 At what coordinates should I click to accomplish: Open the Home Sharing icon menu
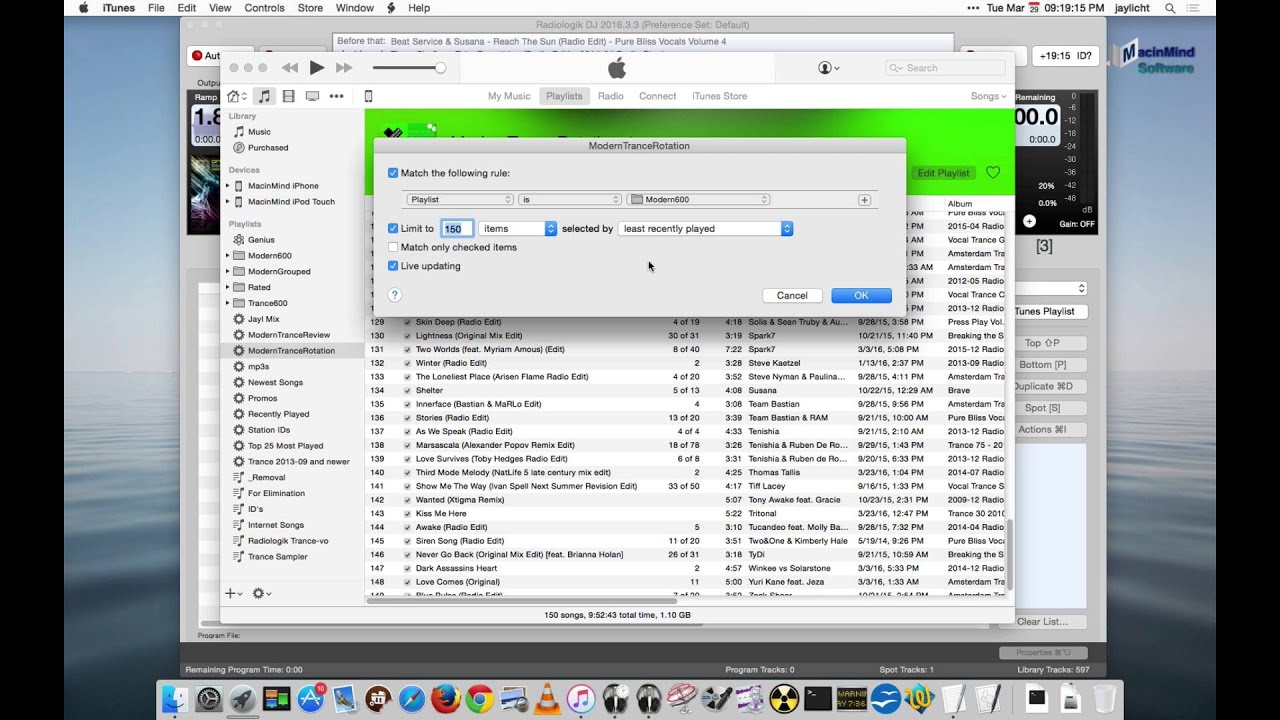click(x=236, y=96)
